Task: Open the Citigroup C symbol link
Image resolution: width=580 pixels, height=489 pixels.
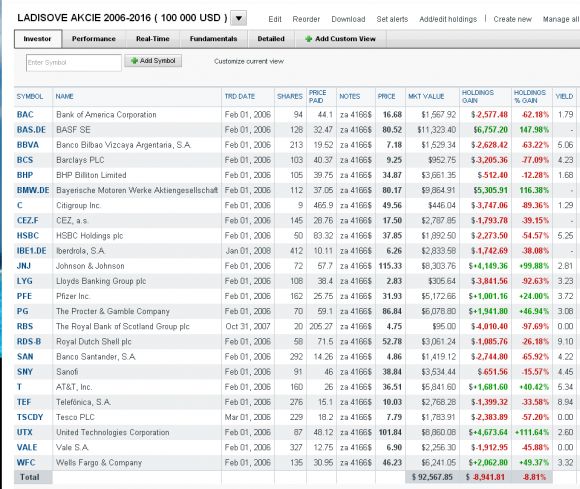Action: click(x=20, y=206)
